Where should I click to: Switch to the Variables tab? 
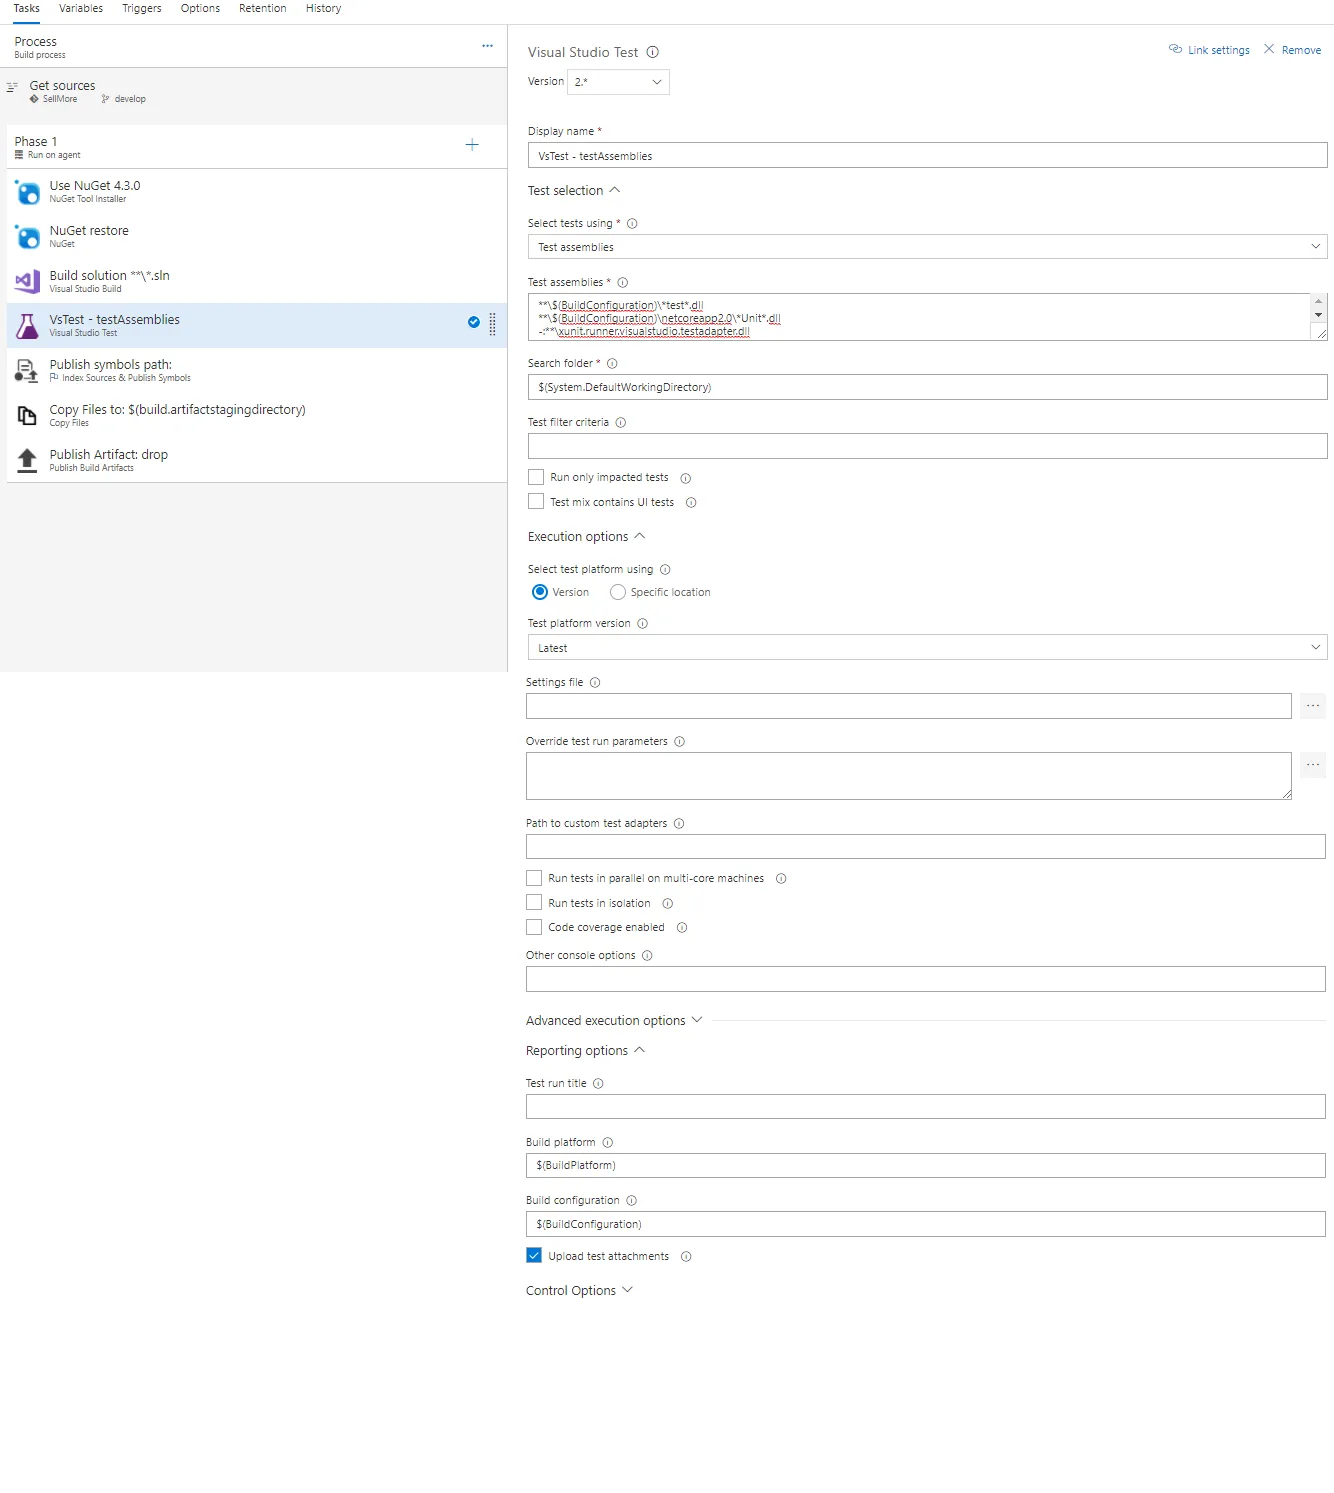[81, 8]
